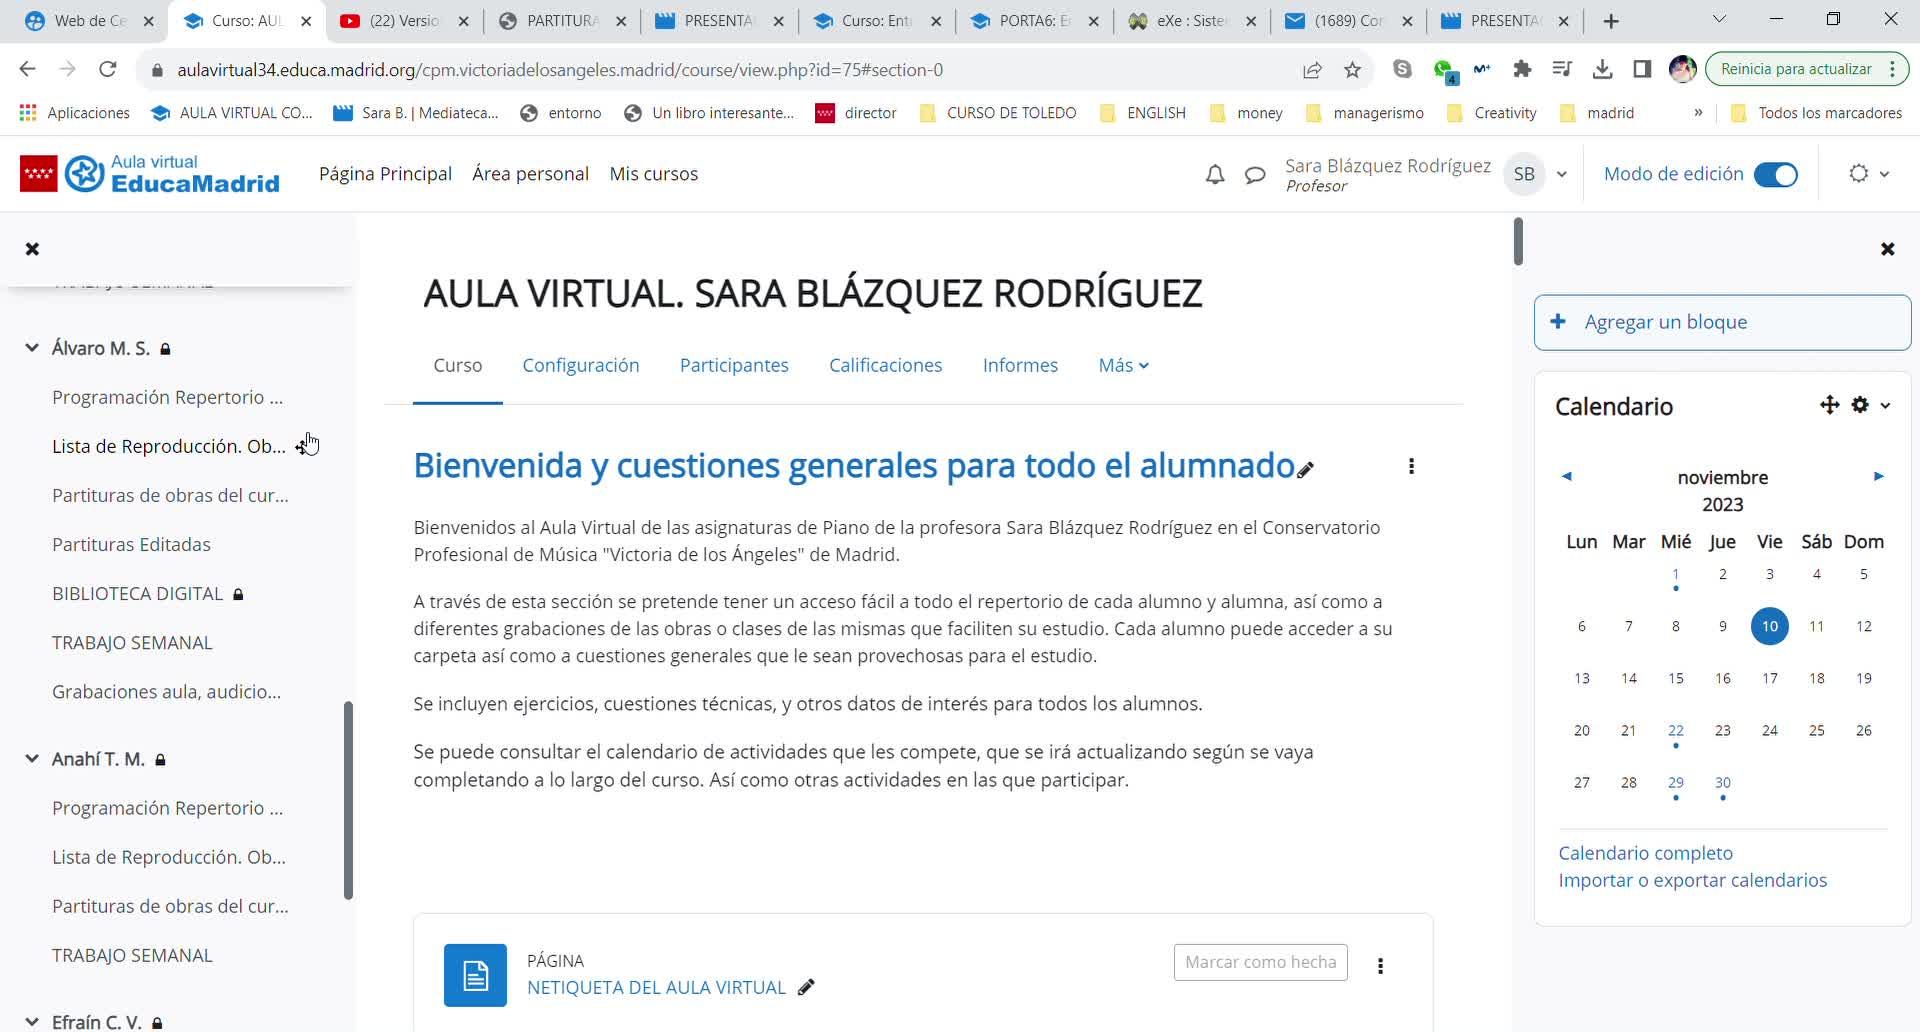Go back in browser history
The image size is (1920, 1032).
point(27,69)
